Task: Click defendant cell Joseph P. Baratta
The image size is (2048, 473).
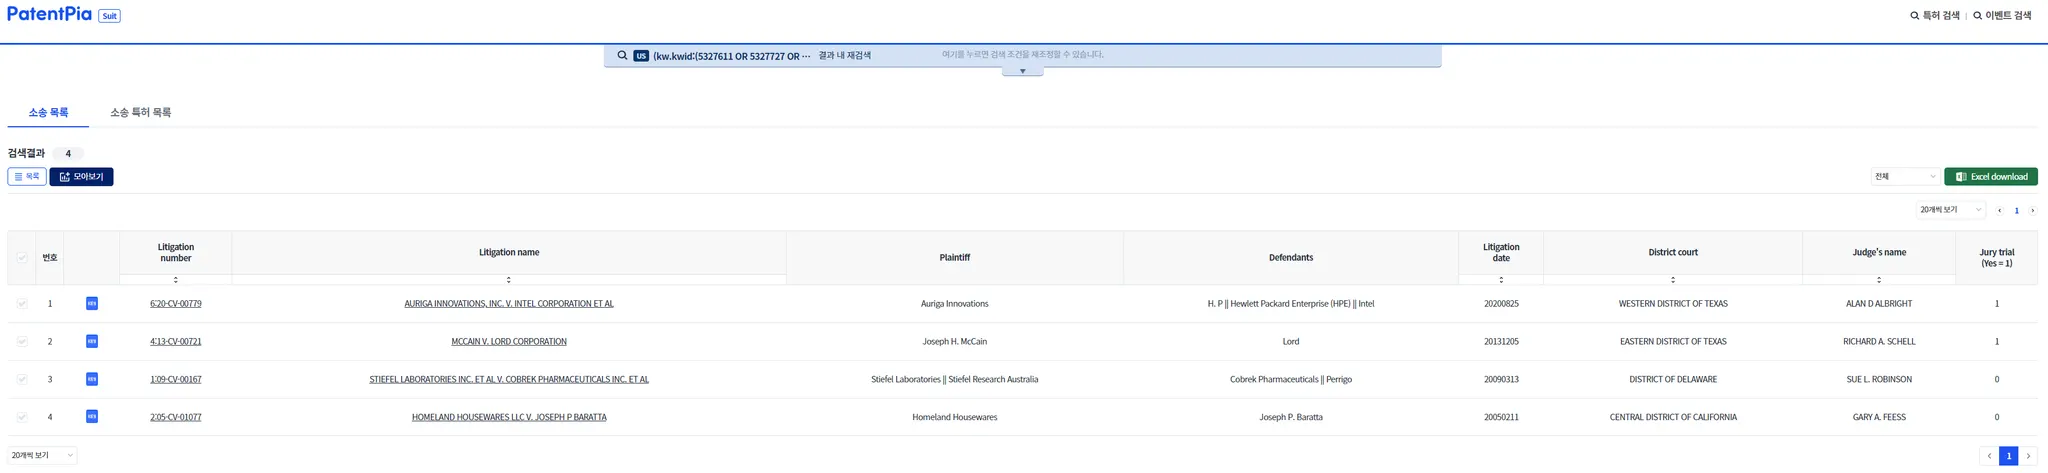Action: pos(1291,417)
